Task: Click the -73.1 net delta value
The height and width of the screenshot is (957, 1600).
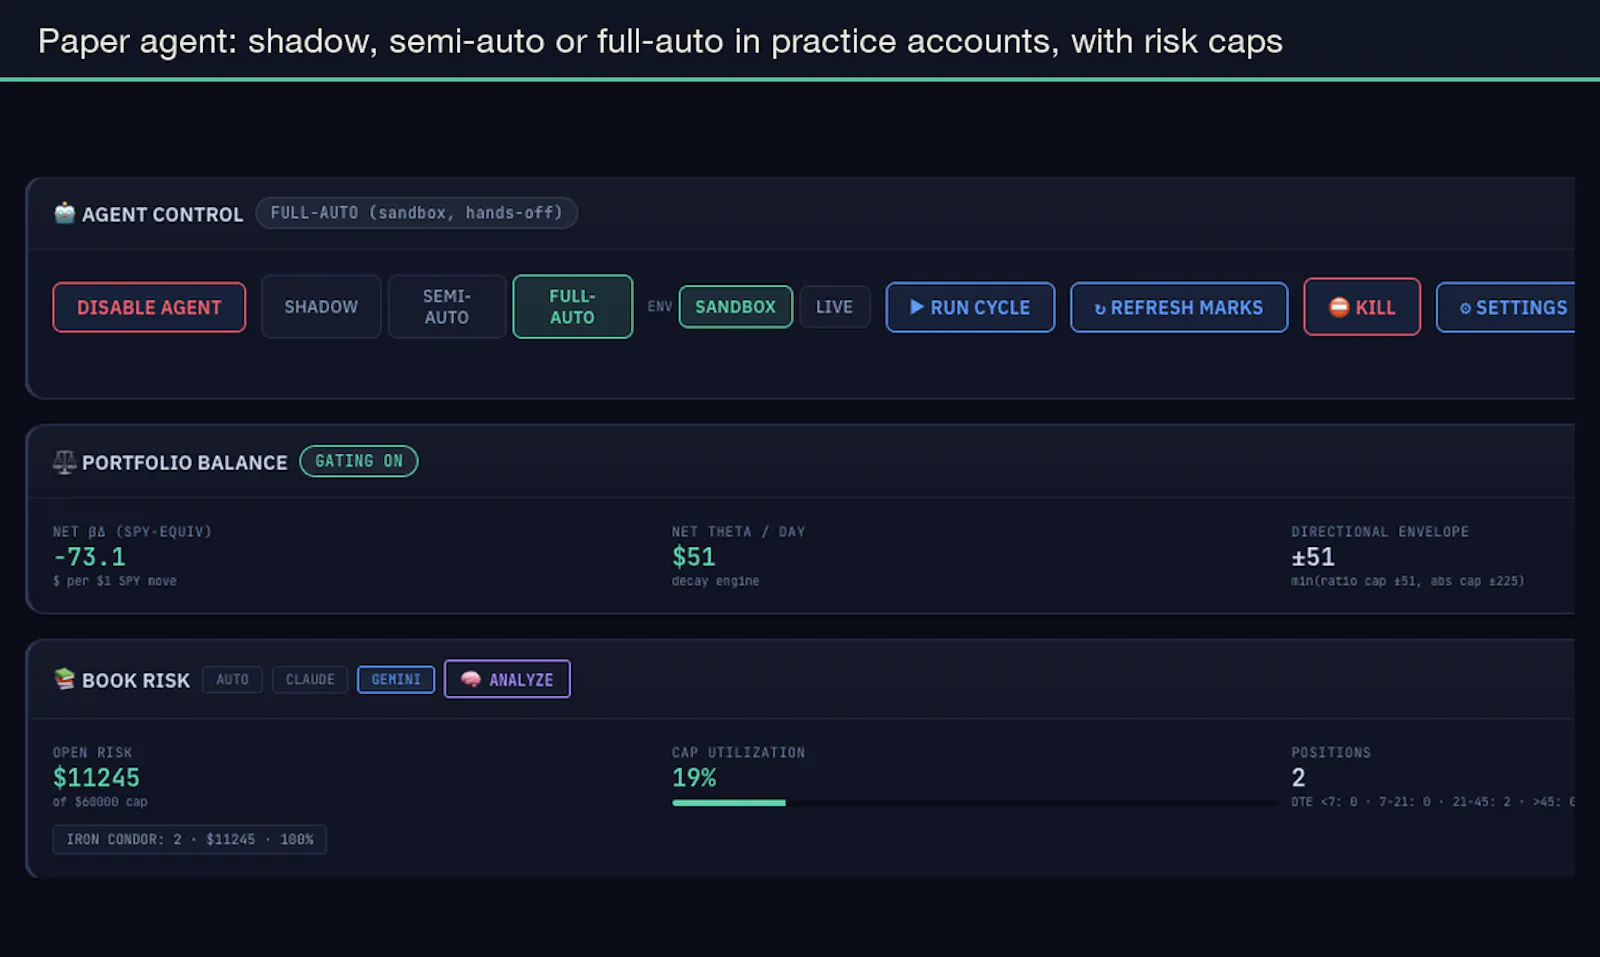Action: tap(89, 557)
